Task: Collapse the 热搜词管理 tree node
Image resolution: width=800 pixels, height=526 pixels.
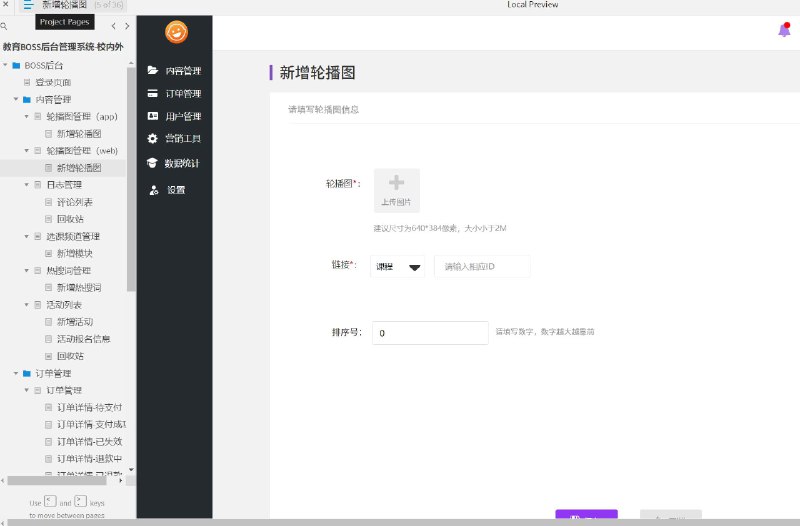Action: click(27, 270)
